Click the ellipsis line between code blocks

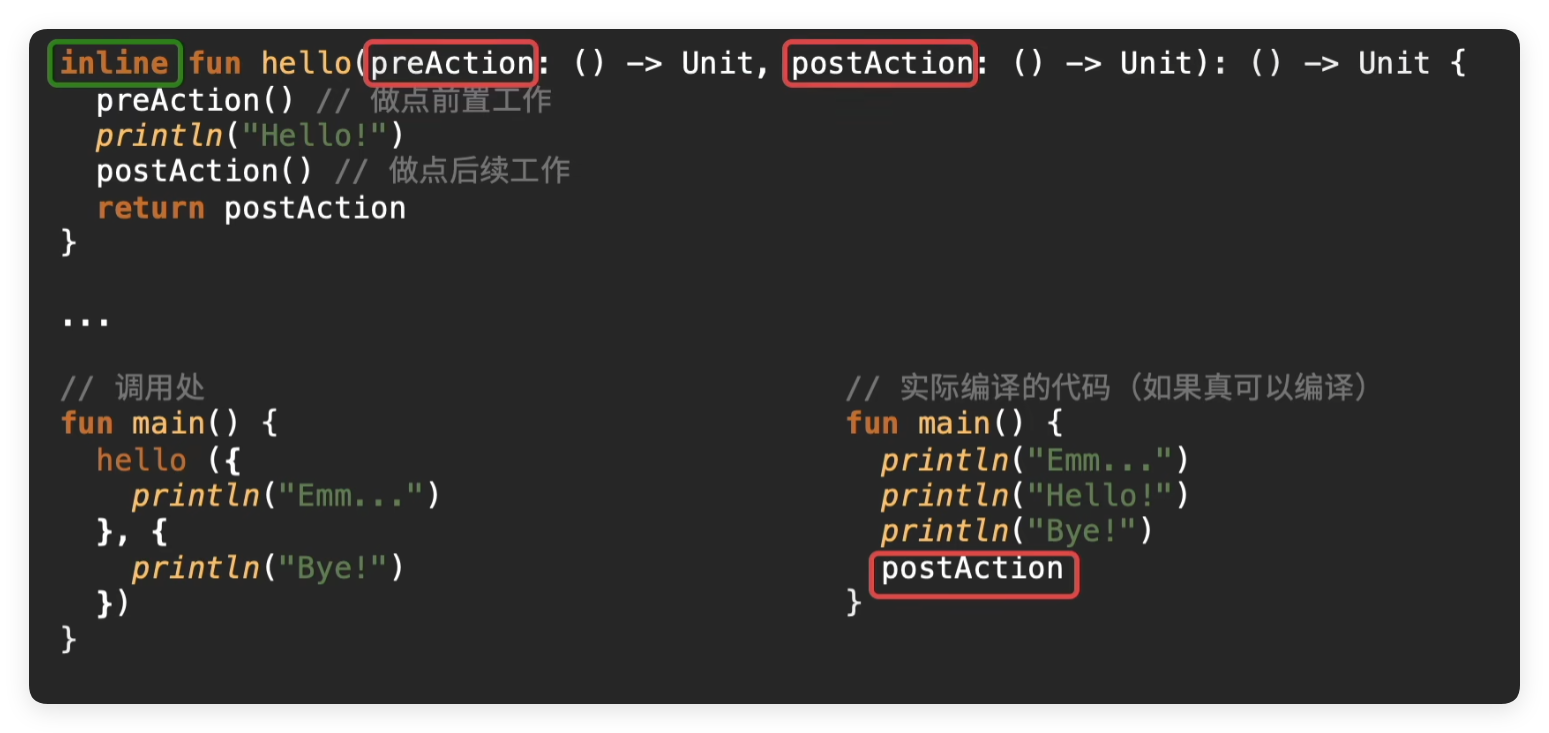(86, 323)
